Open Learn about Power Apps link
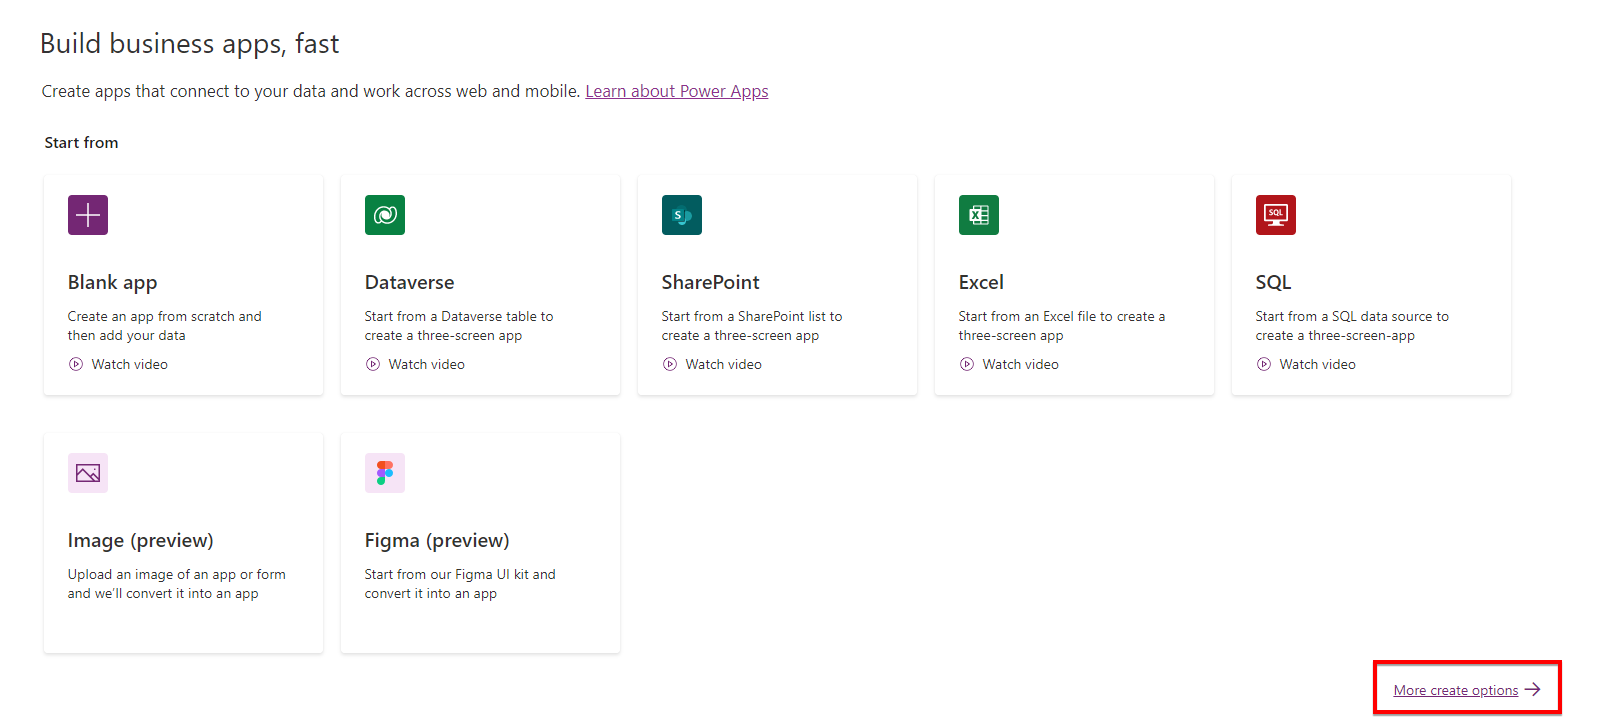 (677, 91)
